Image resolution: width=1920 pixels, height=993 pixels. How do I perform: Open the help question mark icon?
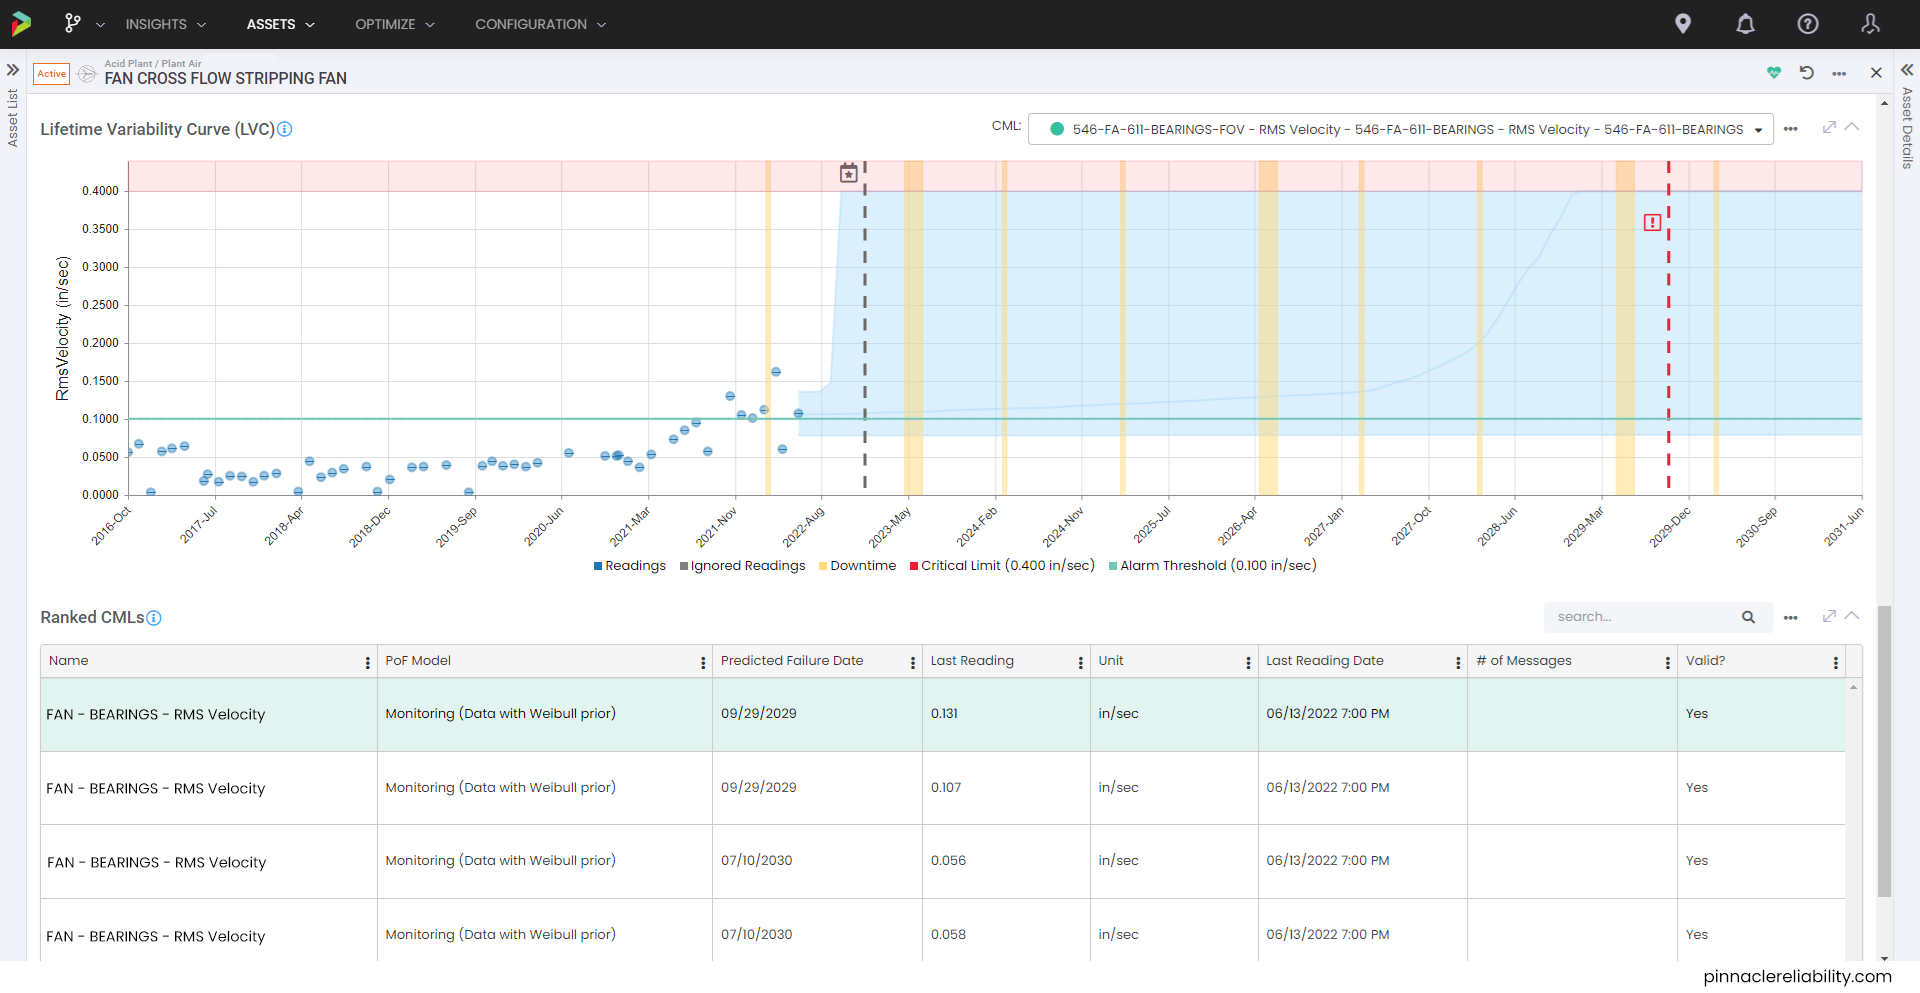tap(1807, 23)
